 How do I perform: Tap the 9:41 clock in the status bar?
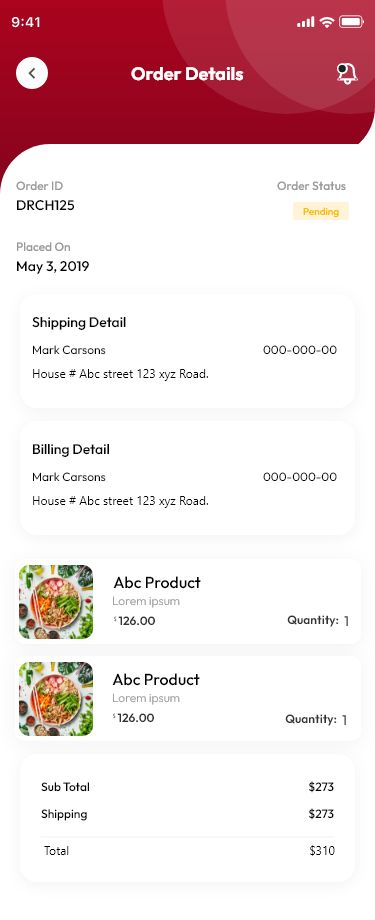(26, 22)
